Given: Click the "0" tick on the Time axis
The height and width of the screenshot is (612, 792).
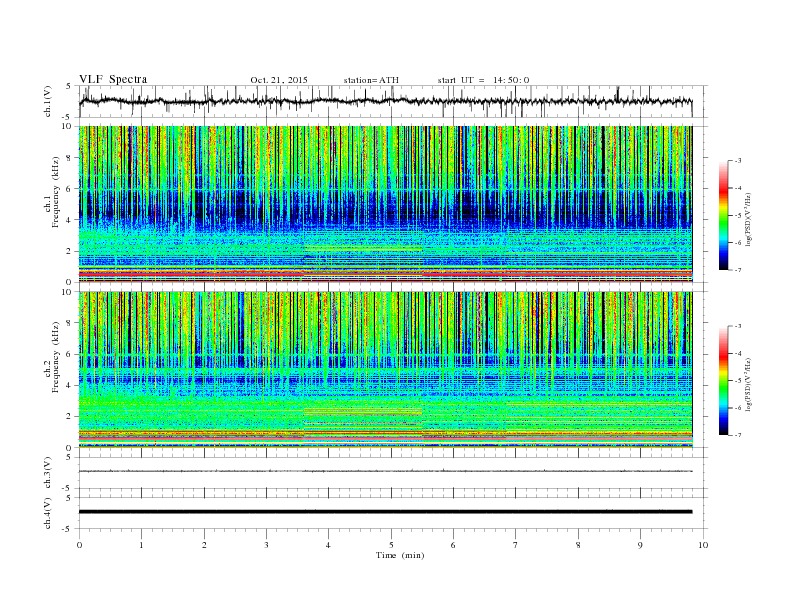Looking at the screenshot, I should pos(79,545).
